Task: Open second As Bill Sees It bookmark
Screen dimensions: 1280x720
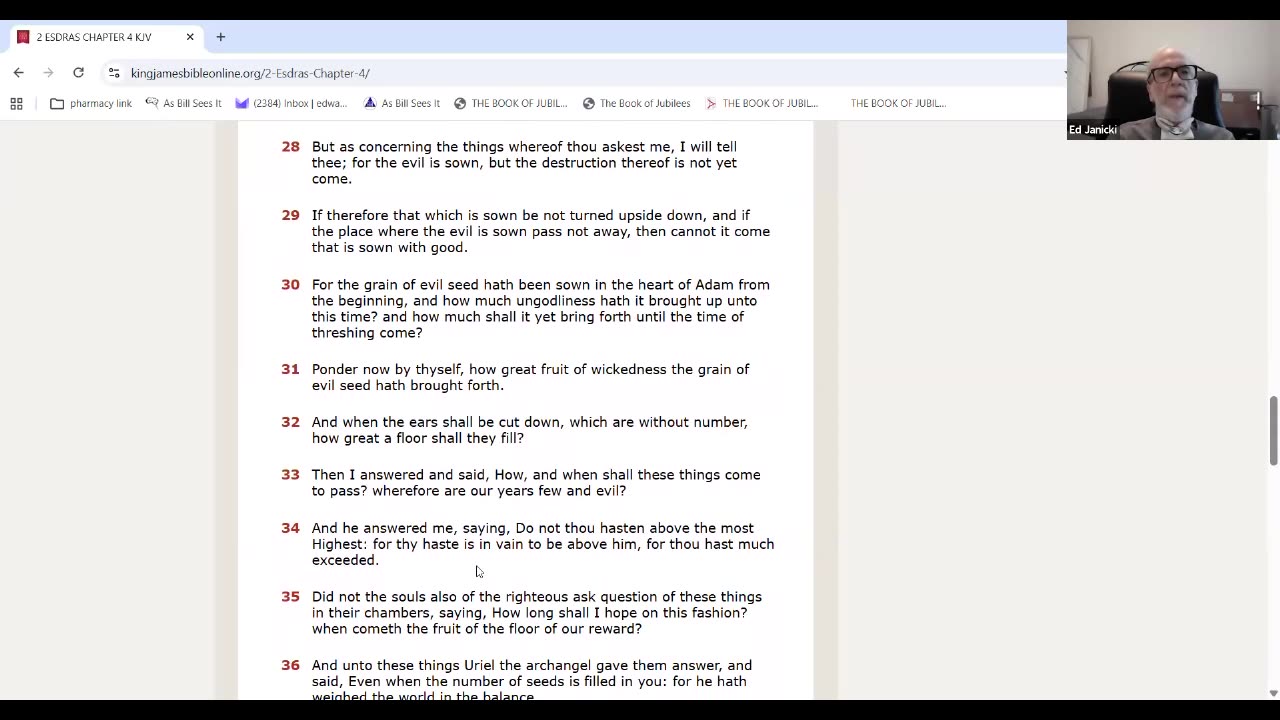Action: tap(401, 103)
